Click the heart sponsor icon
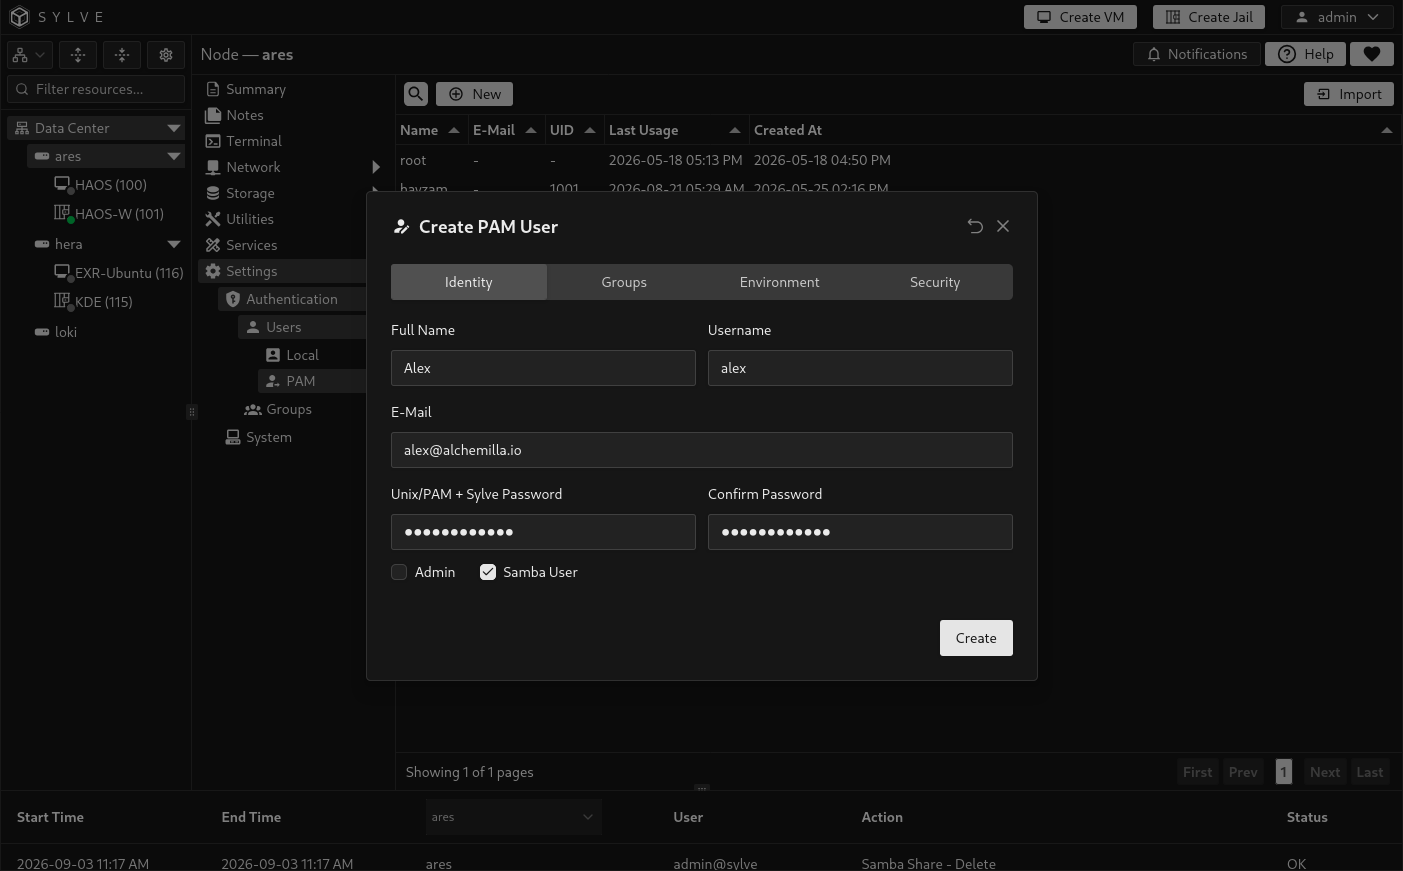The height and width of the screenshot is (871, 1403). [1372, 54]
